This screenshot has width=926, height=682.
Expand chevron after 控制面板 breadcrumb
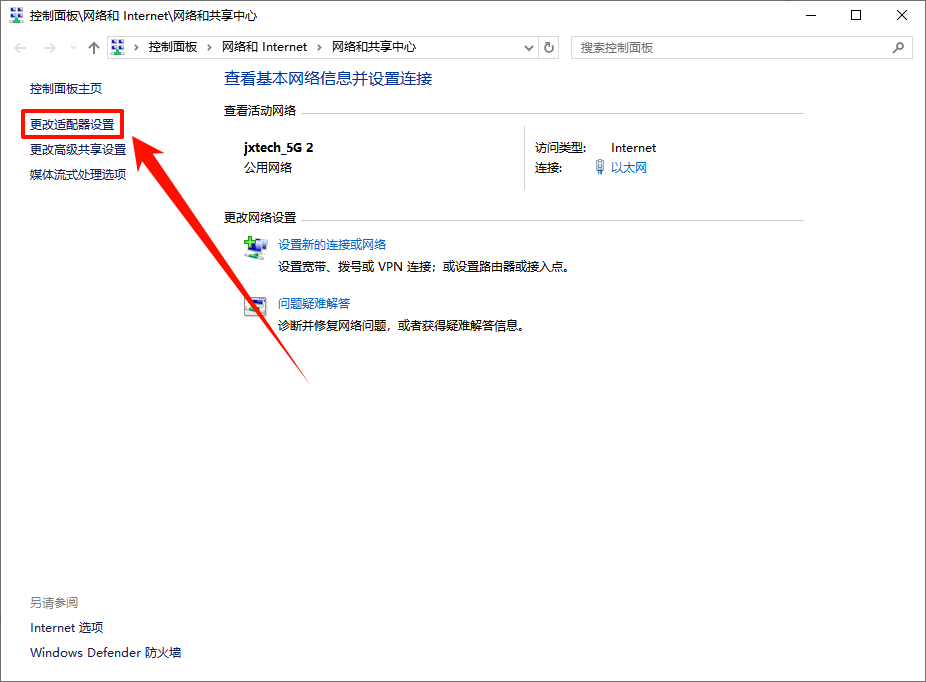(209, 48)
